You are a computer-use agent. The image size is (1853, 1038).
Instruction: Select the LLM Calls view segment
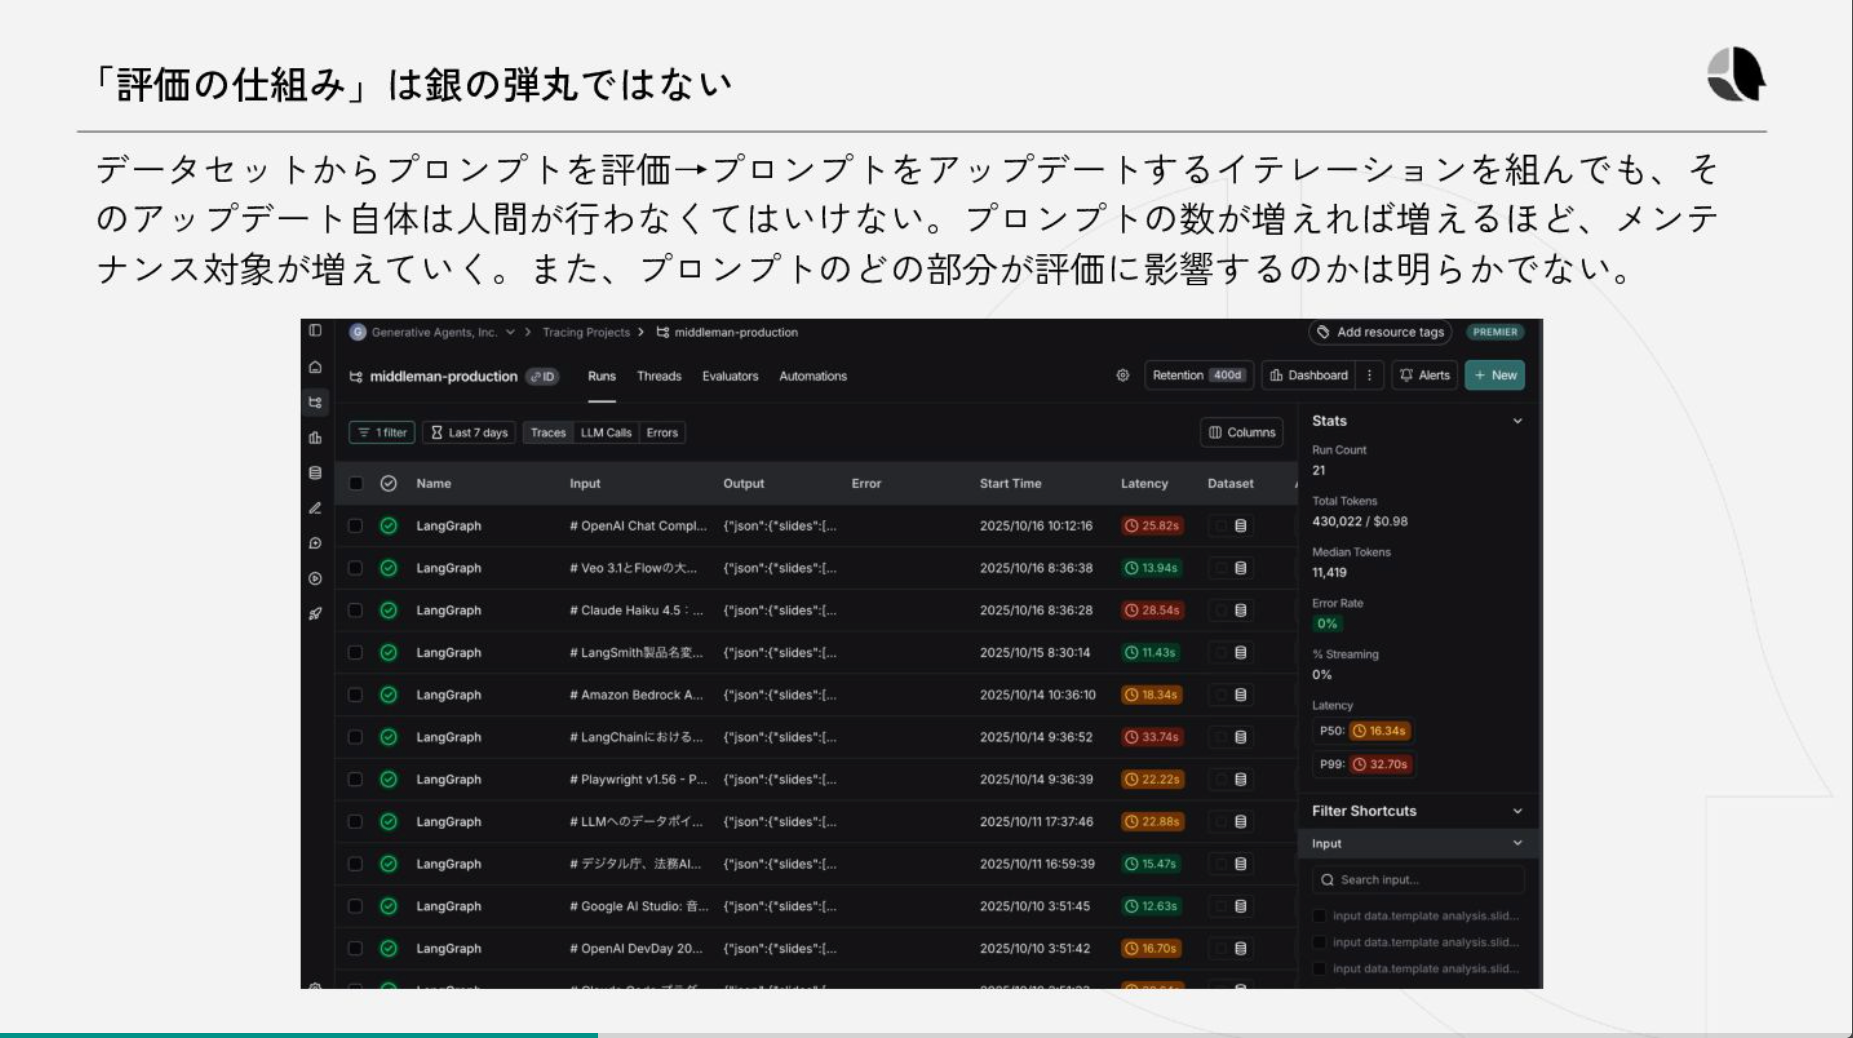coord(606,433)
